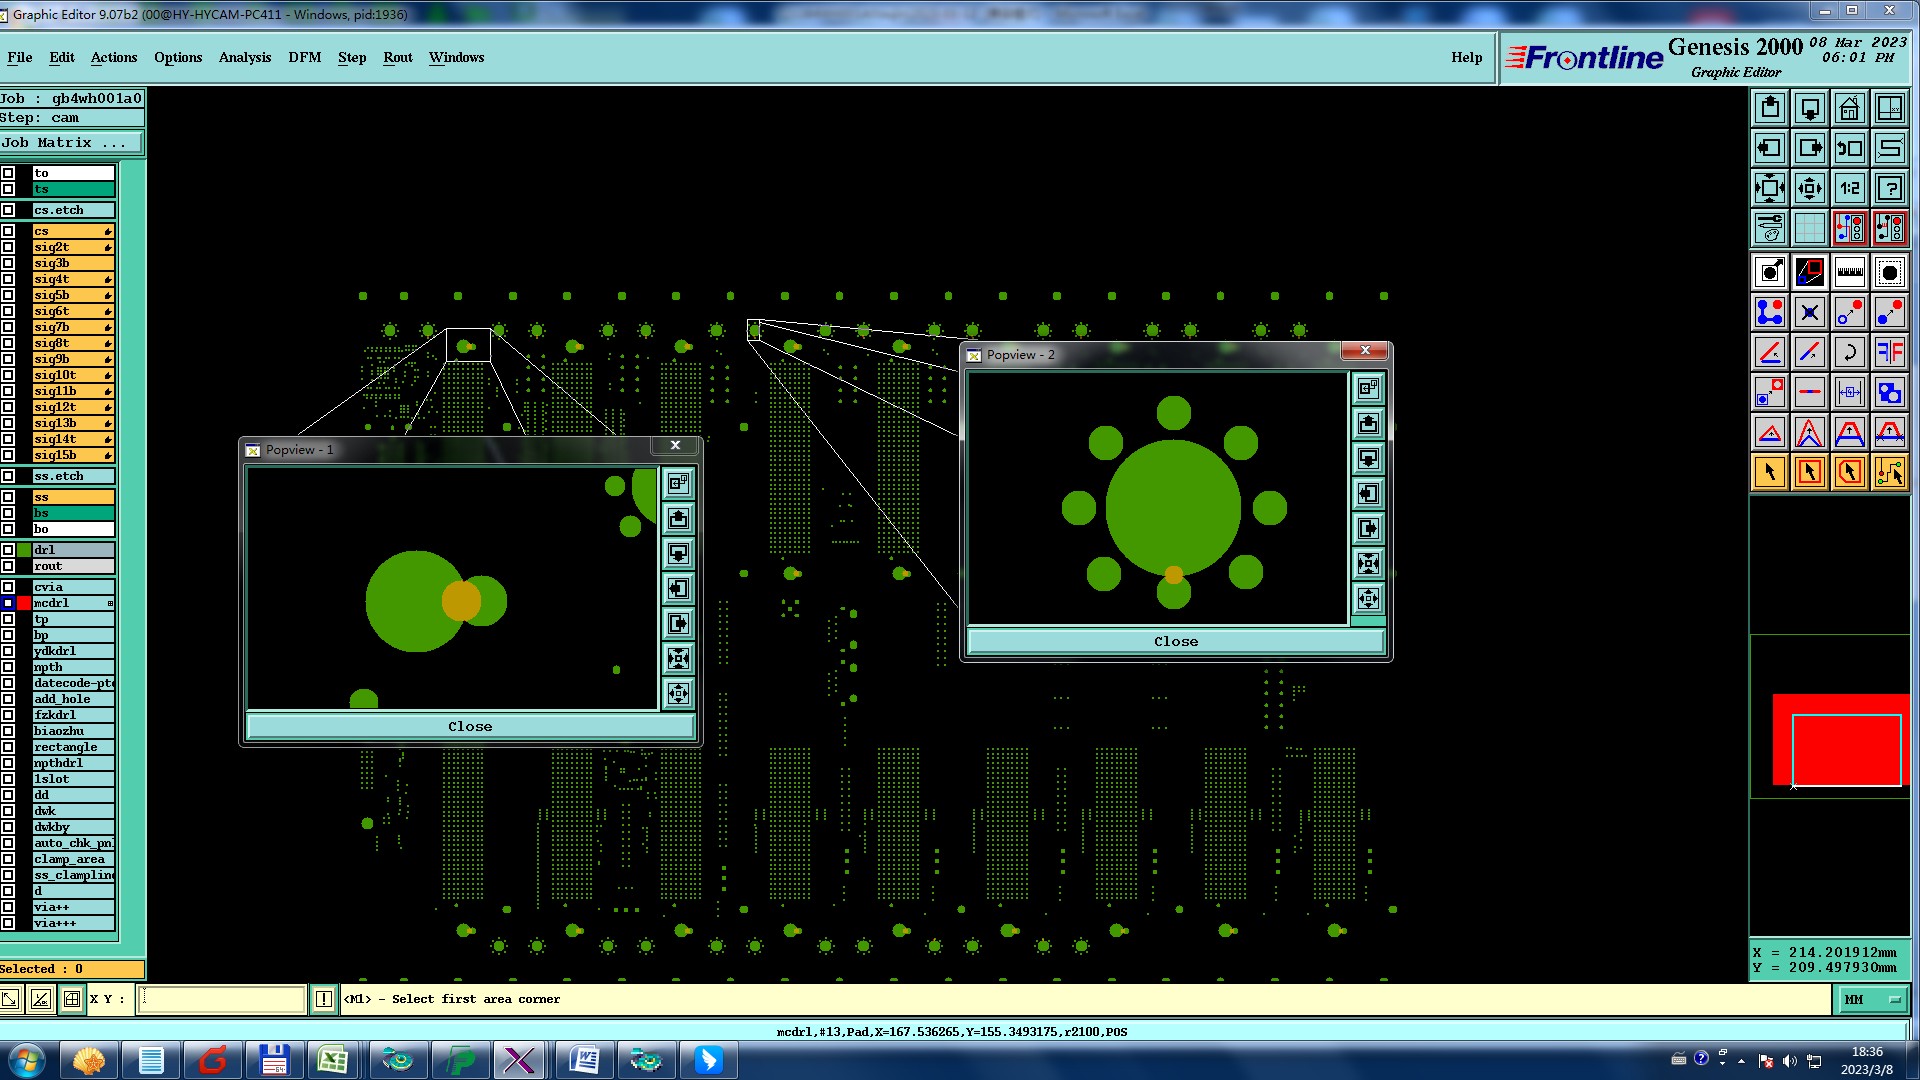Click the 1:2 zoom icon
Screen dimensions: 1920x1080
tap(1849, 188)
